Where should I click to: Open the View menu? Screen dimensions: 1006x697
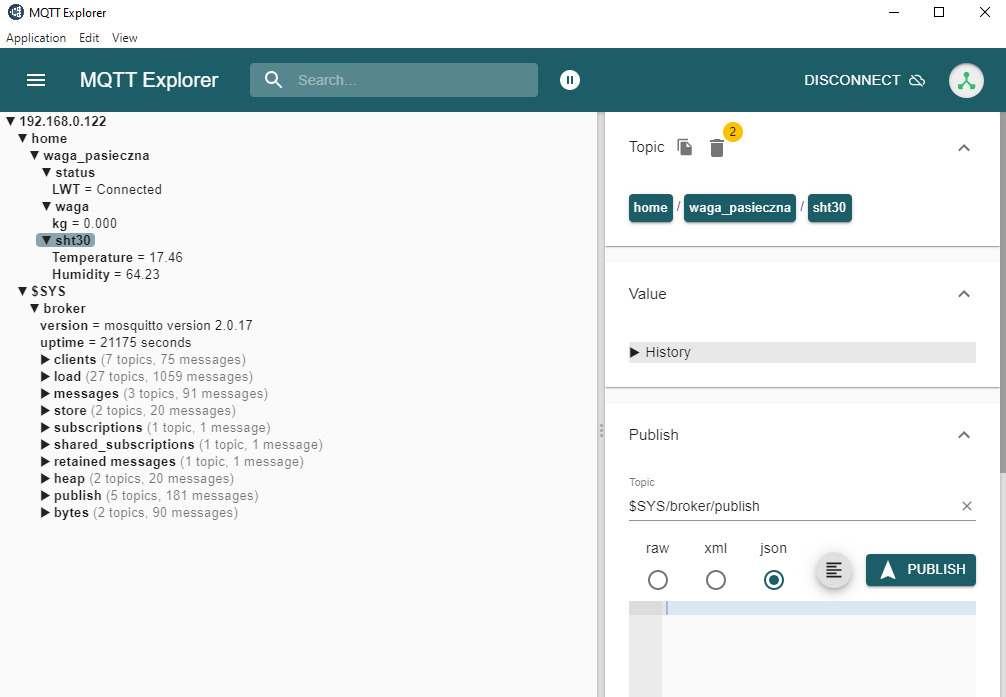click(124, 38)
